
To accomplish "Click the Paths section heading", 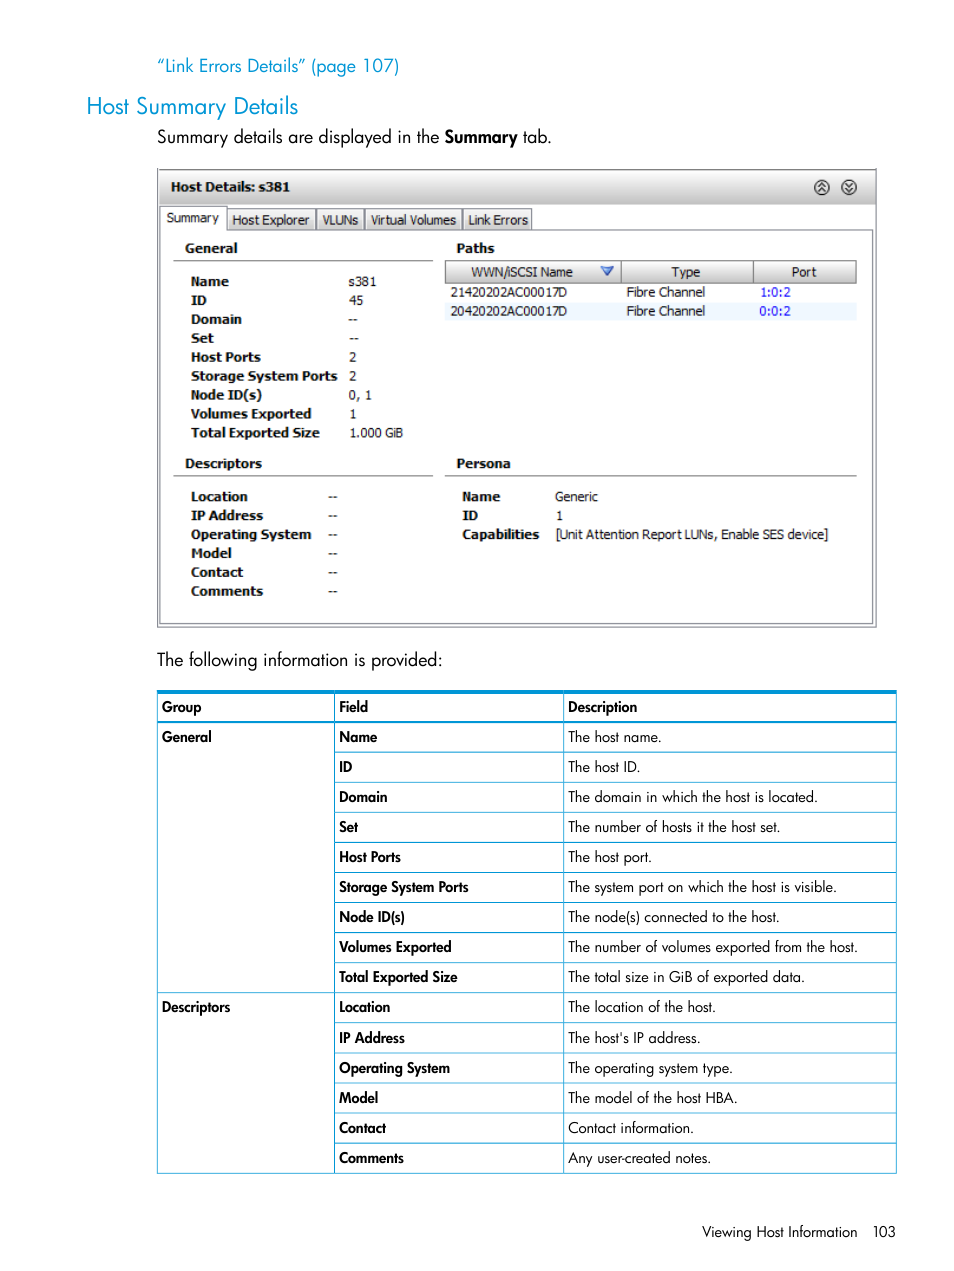I will [x=475, y=248].
